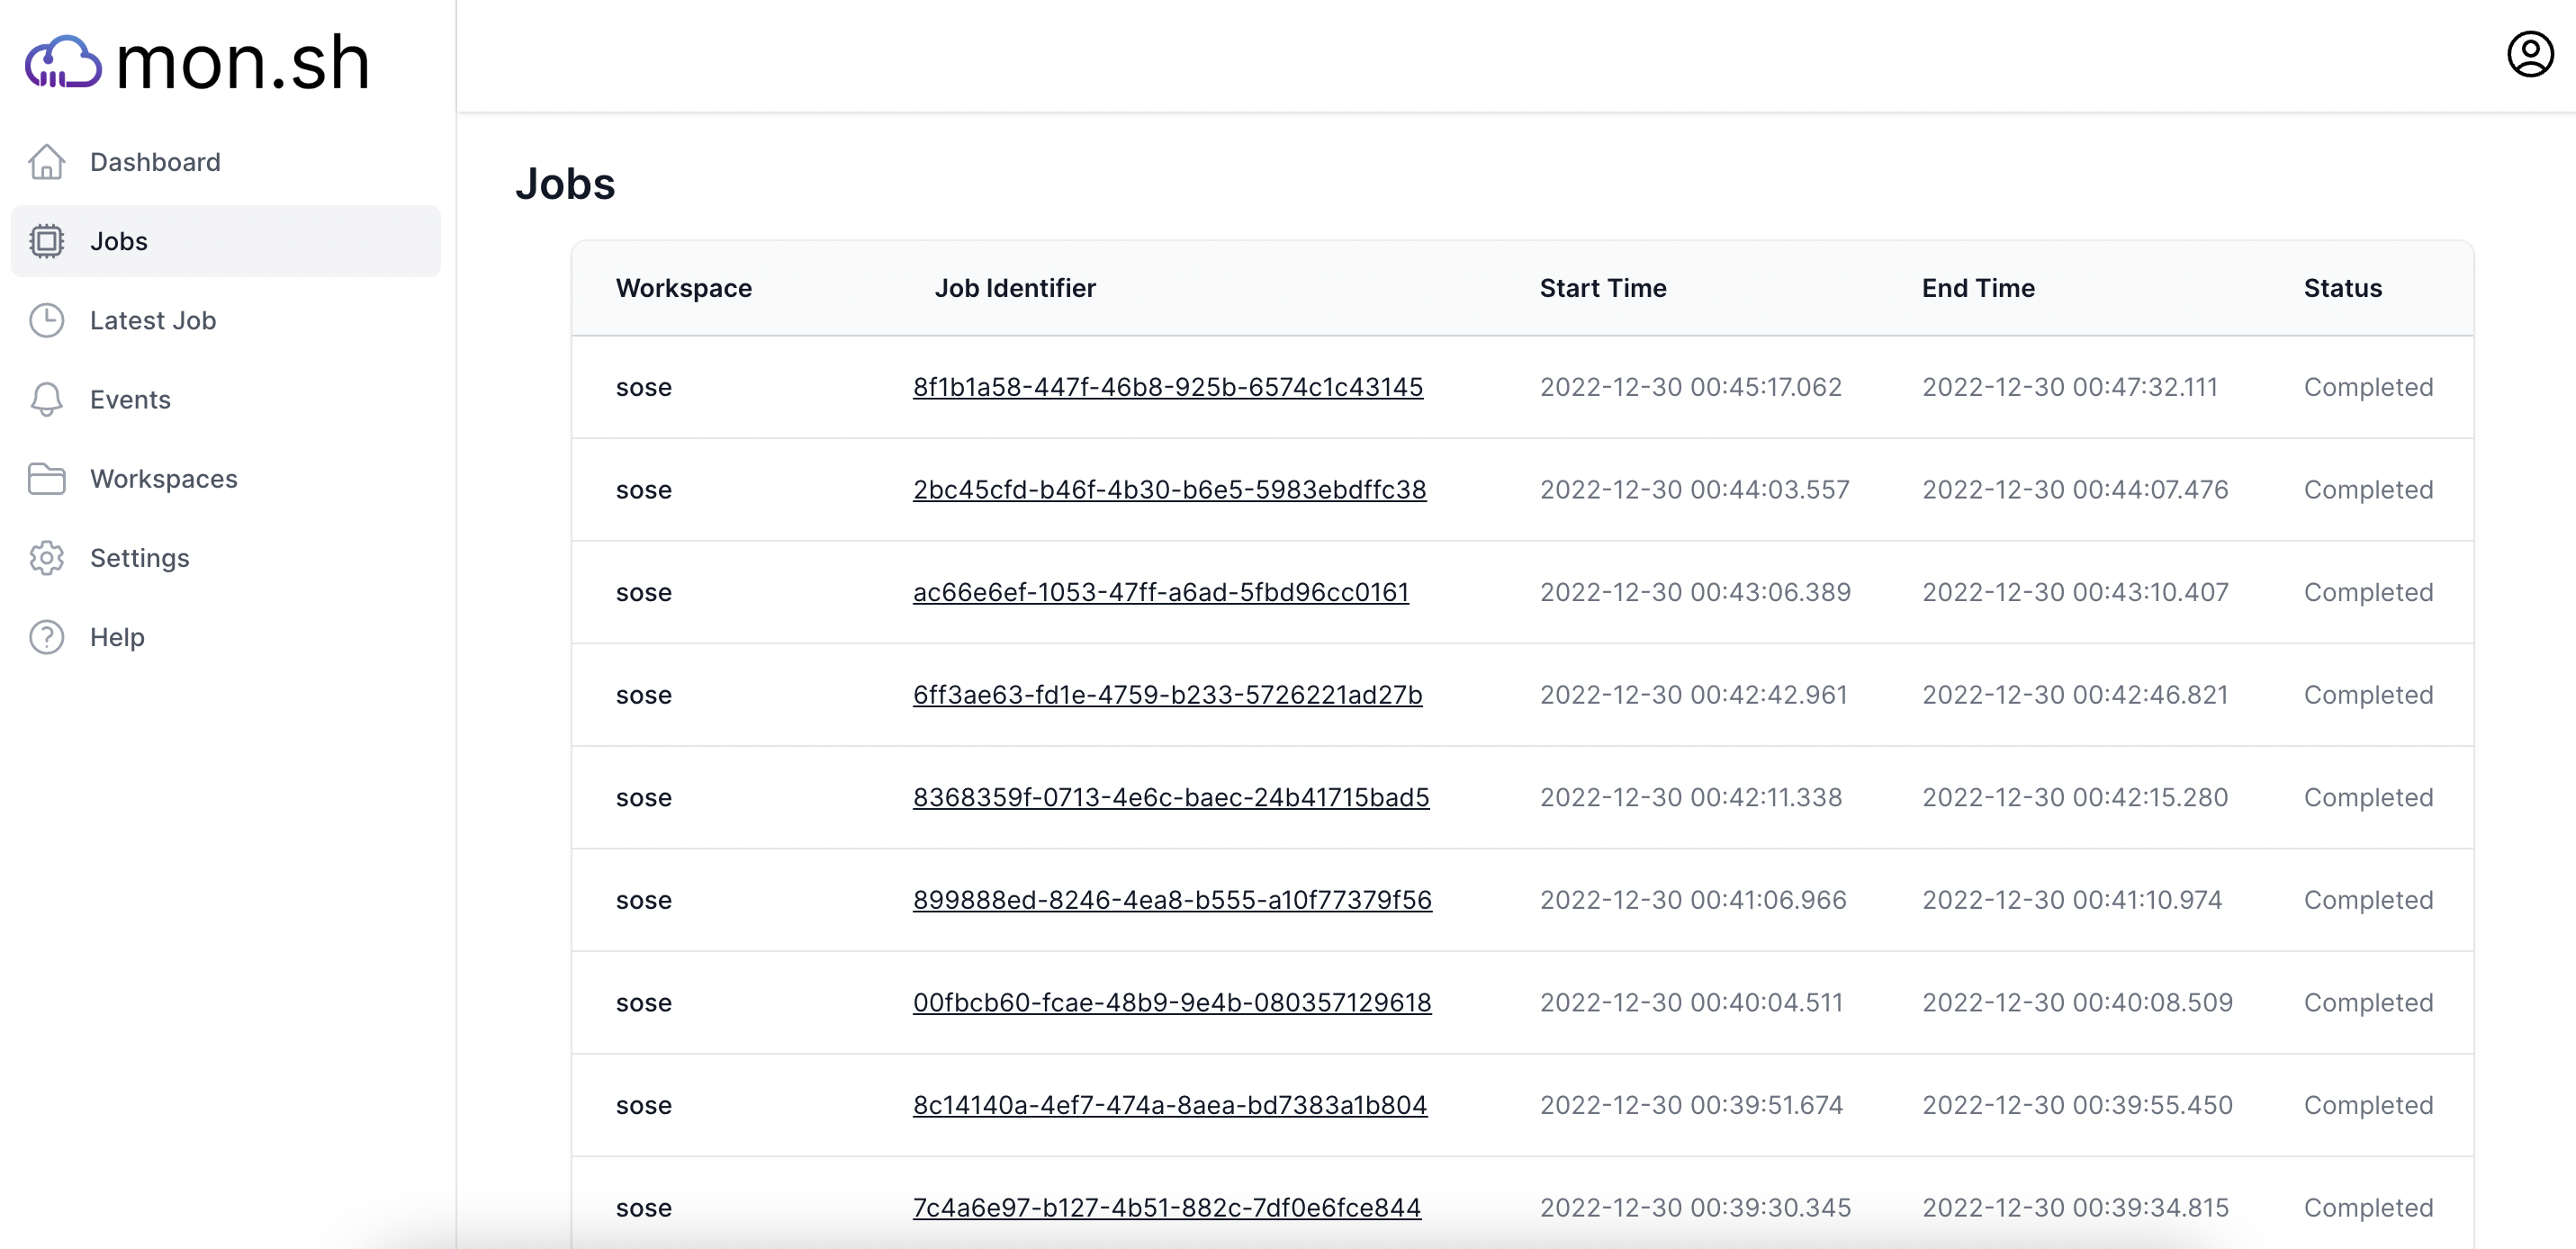
Task: Open job 8f1b1a58-447f-46b8-925b-6574c1c43145
Action: pyautogui.click(x=1168, y=387)
